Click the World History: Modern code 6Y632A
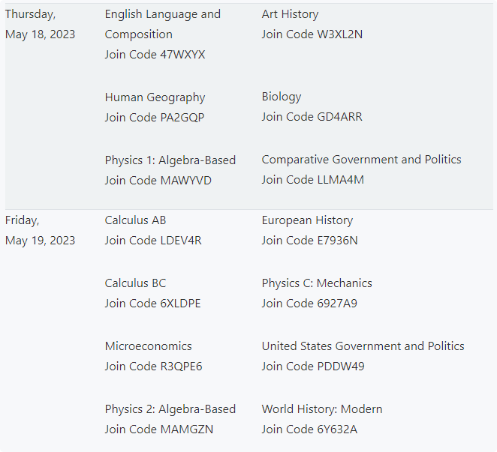497x452 pixels. pyautogui.click(x=309, y=429)
